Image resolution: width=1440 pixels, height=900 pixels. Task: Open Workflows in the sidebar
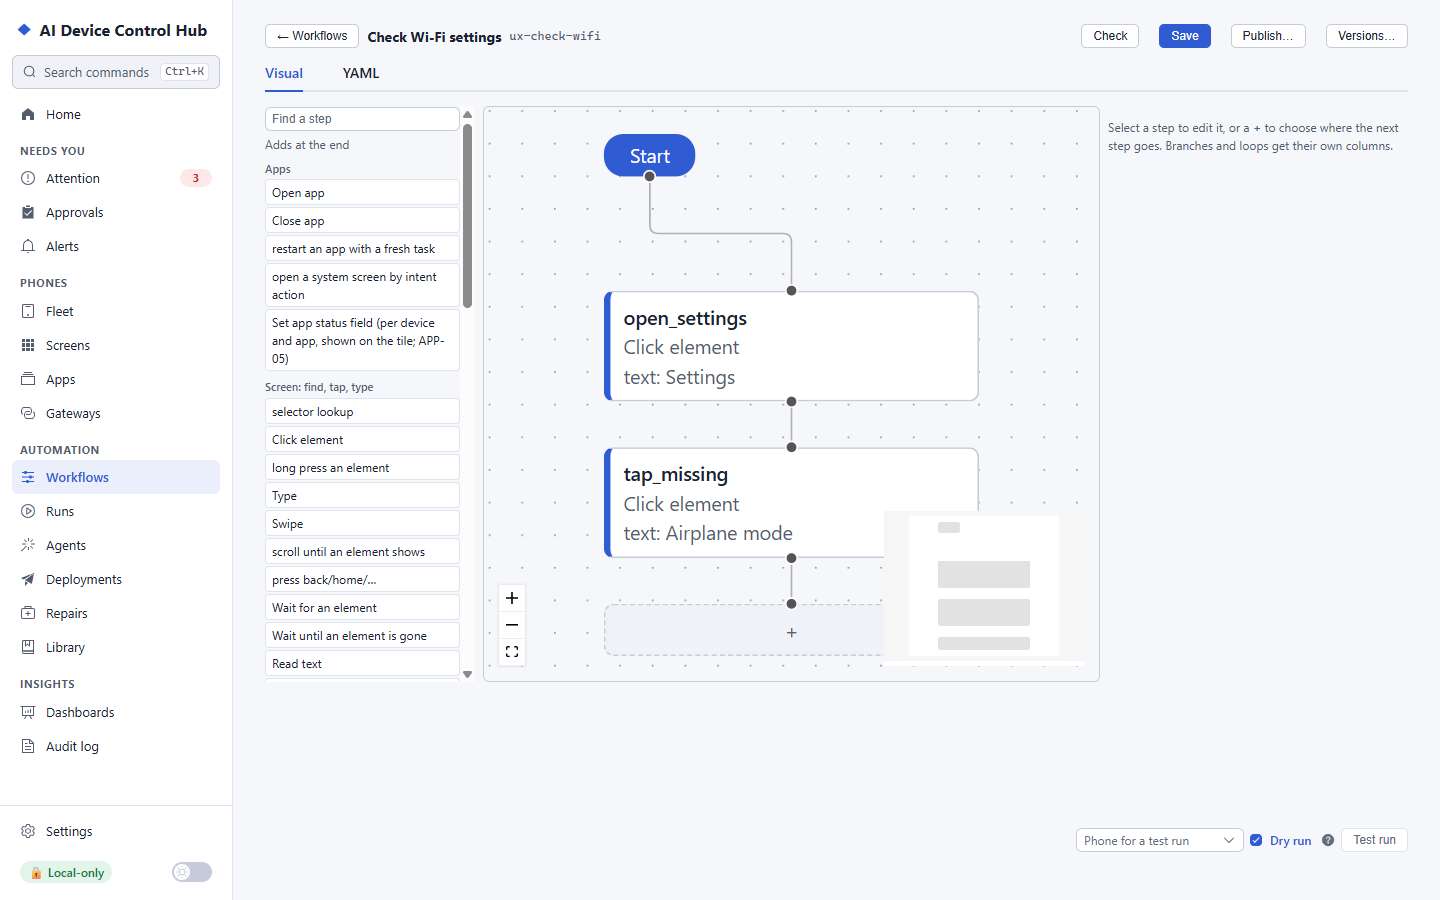point(116,477)
